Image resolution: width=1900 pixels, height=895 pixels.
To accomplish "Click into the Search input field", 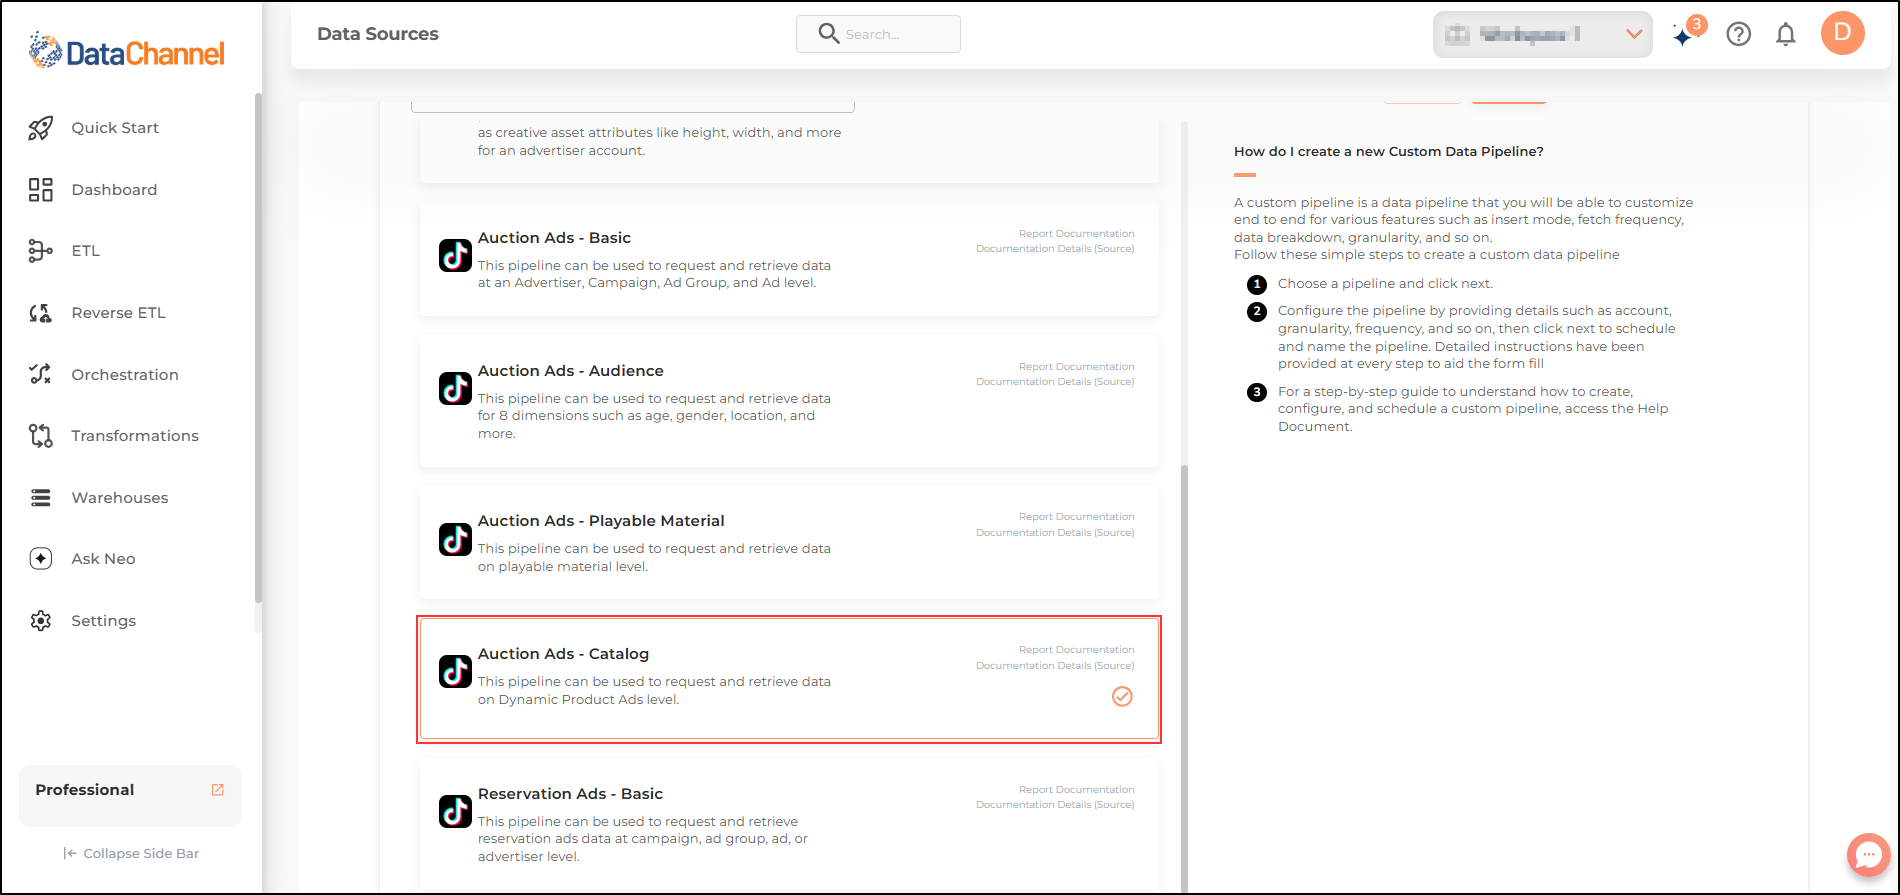I will pyautogui.click(x=878, y=34).
